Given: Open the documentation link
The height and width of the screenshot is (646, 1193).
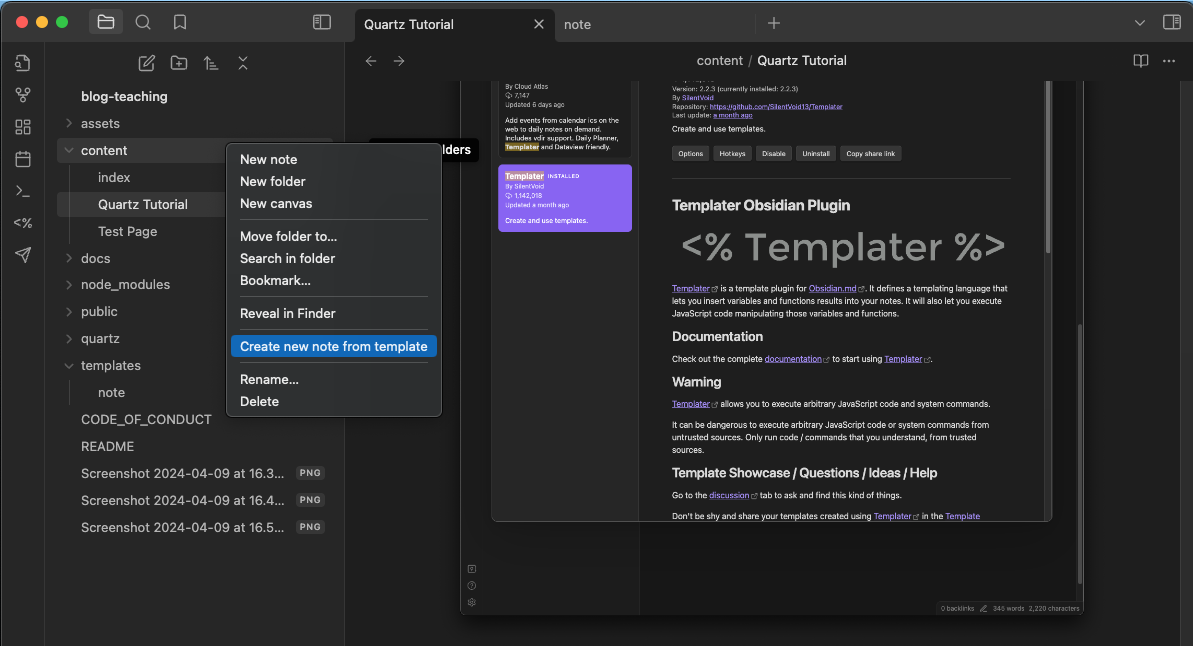Looking at the screenshot, I should 793,358.
